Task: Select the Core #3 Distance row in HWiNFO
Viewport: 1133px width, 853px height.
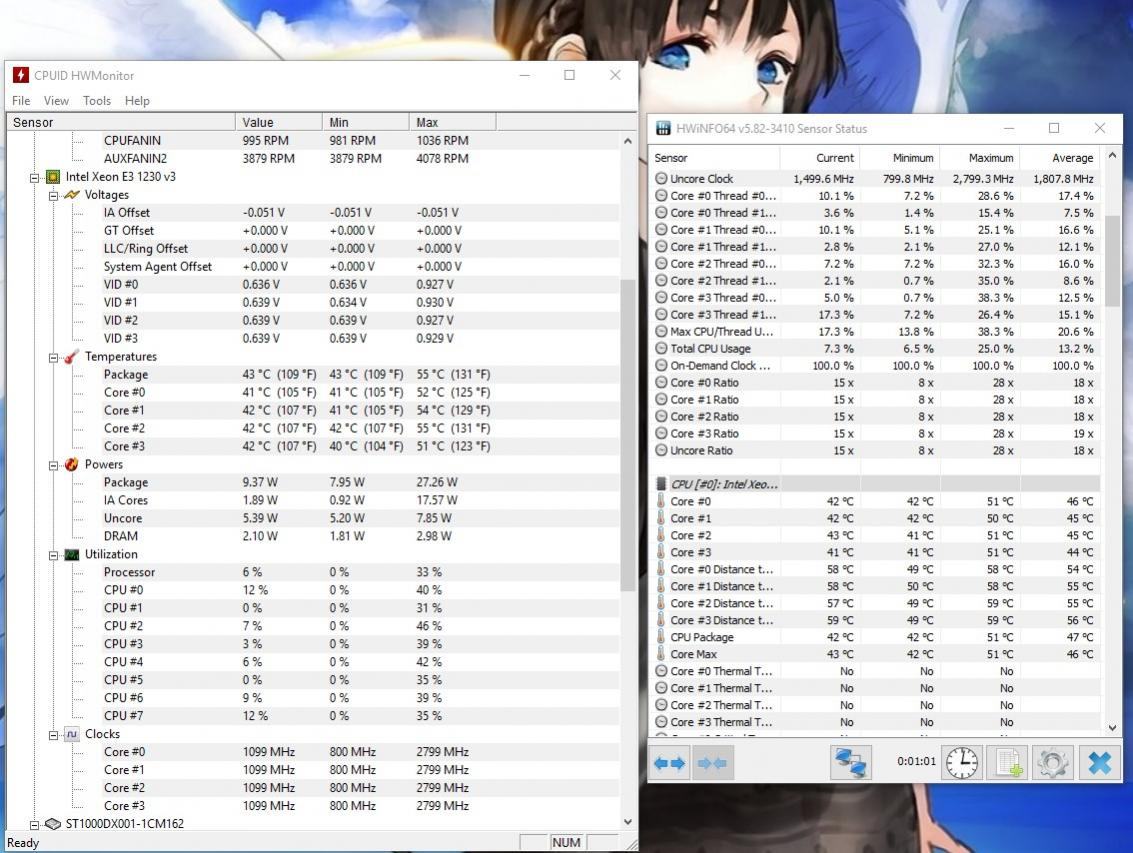Action: click(x=874, y=620)
